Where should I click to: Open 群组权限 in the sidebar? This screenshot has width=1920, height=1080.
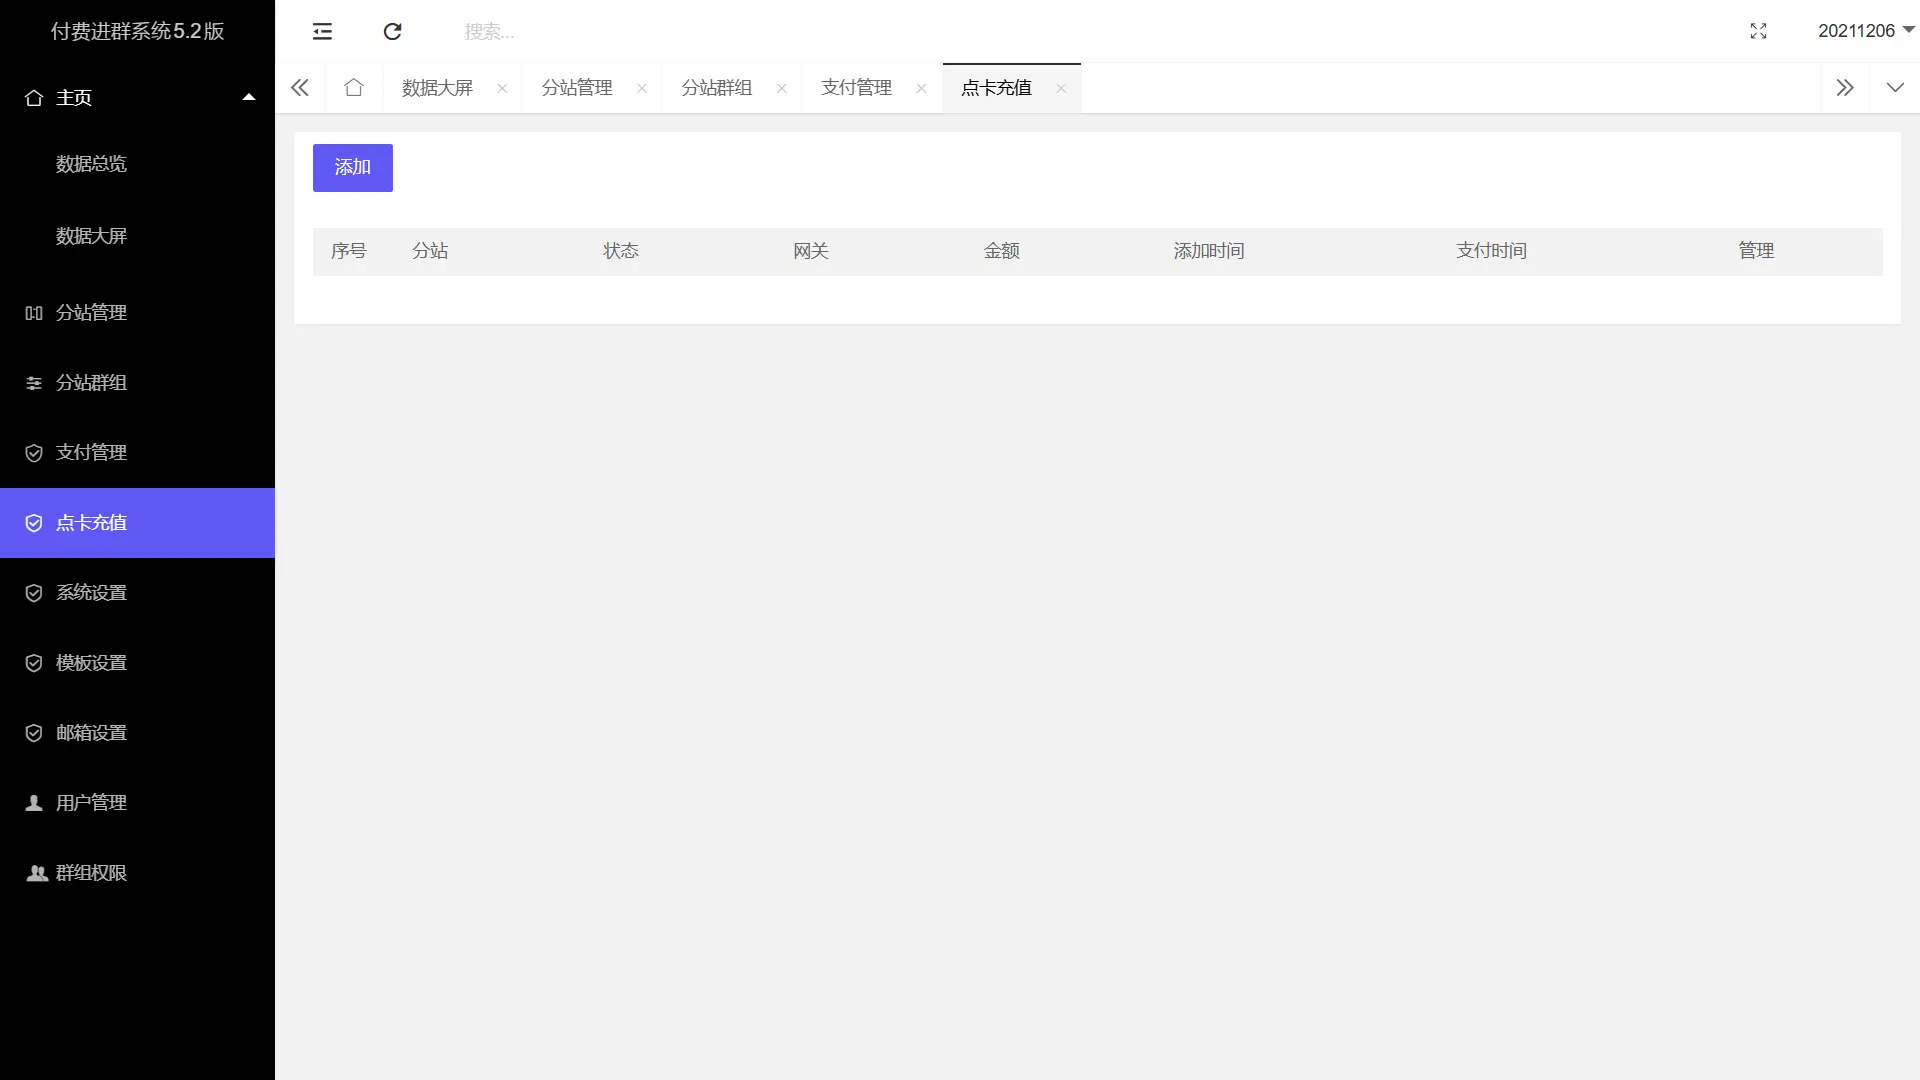coord(91,873)
